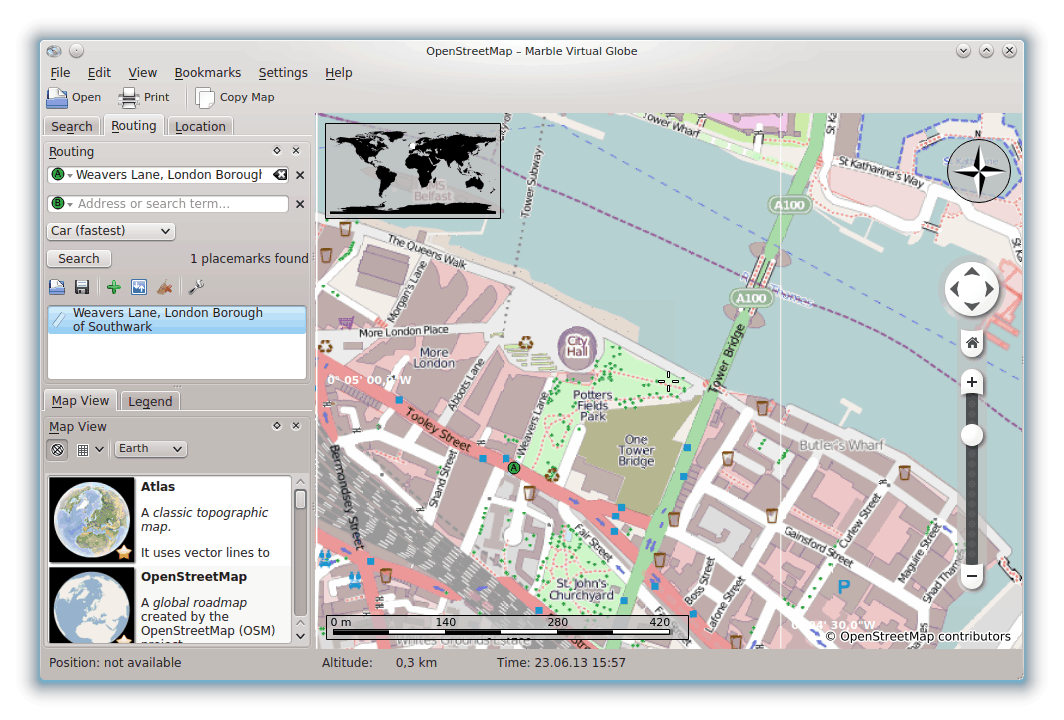Toggle the globe view button in Map View
The width and height of the screenshot is (1064, 720).
point(58,449)
